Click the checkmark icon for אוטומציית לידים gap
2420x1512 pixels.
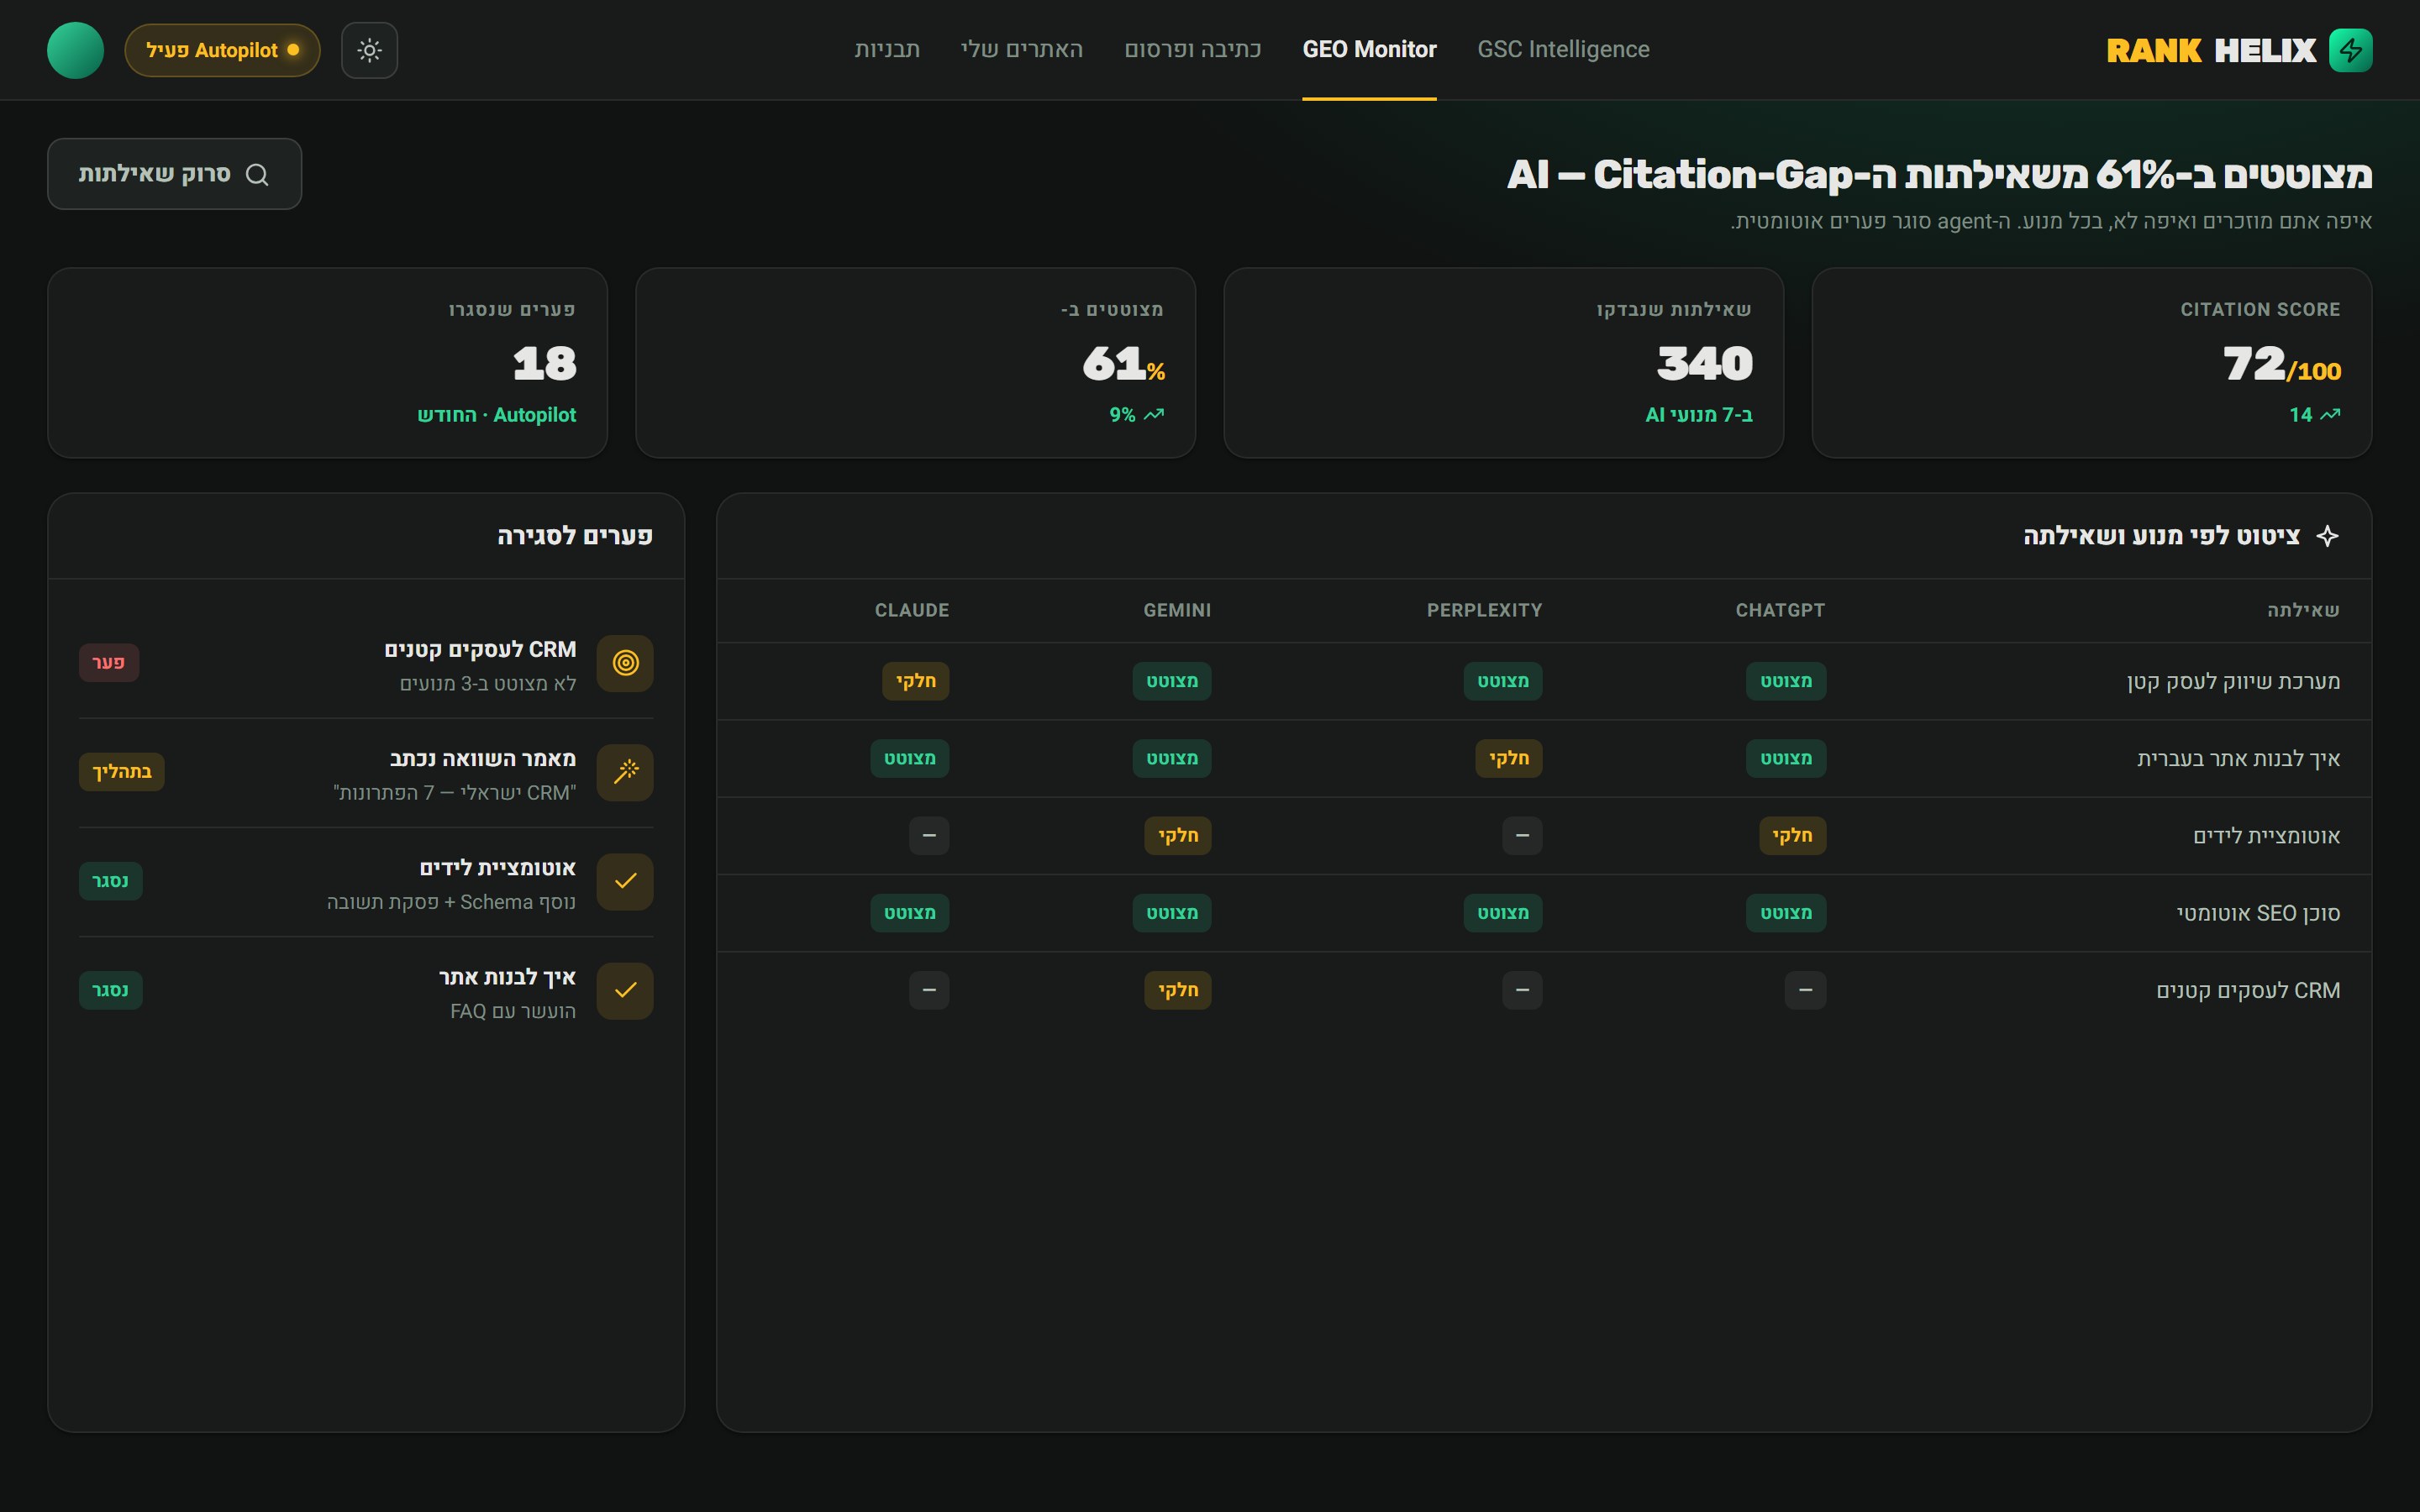[625, 881]
